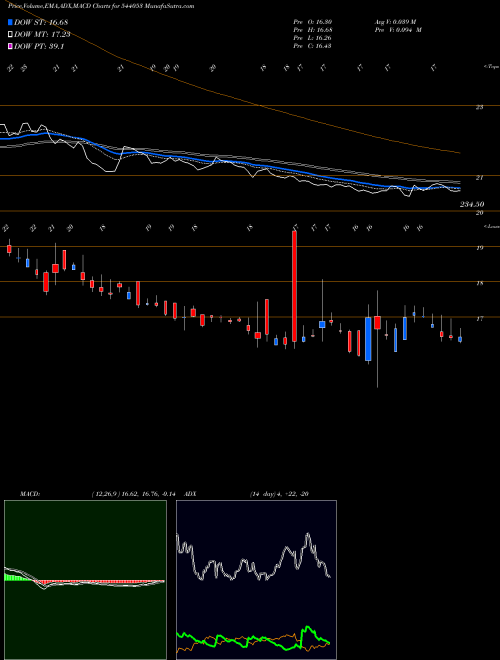Select the 'DOW ST: 16.68' label
The height and width of the screenshot is (660, 500).
point(41,22)
